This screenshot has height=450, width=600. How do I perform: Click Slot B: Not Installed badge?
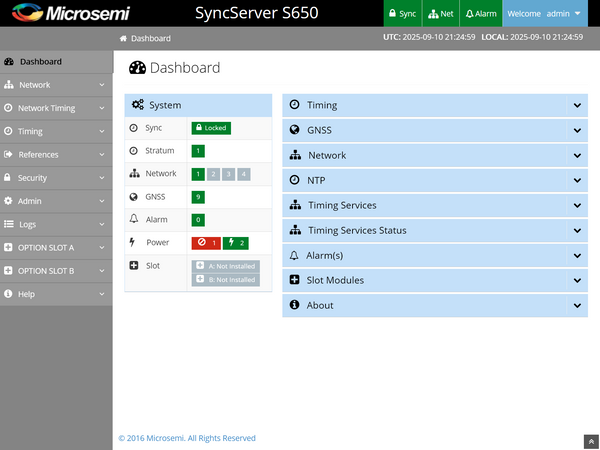click(x=226, y=280)
